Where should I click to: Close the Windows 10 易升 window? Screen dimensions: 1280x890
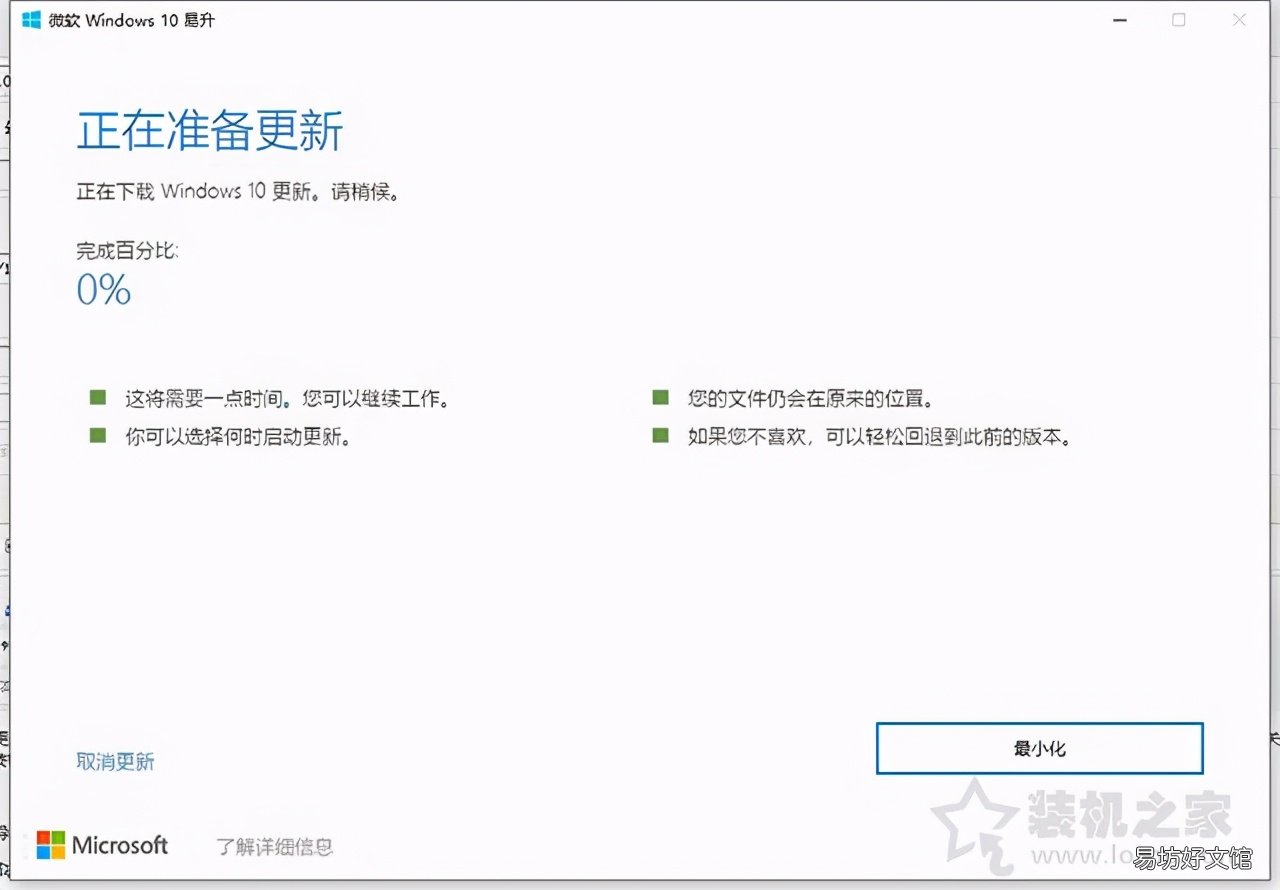pos(1240,20)
